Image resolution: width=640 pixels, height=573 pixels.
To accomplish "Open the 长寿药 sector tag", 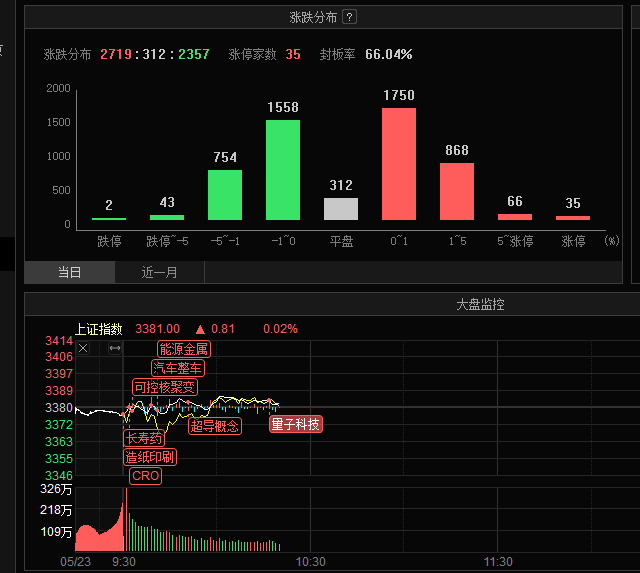I will pos(144,438).
